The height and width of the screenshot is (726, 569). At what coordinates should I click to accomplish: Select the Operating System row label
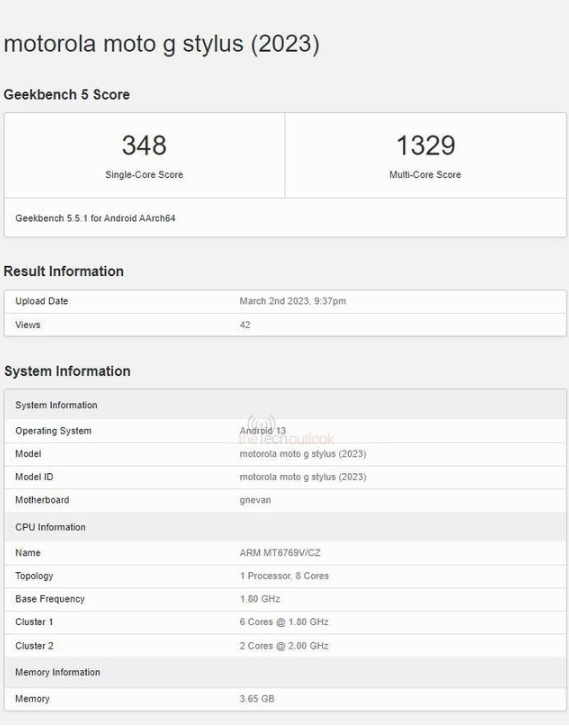coord(53,431)
